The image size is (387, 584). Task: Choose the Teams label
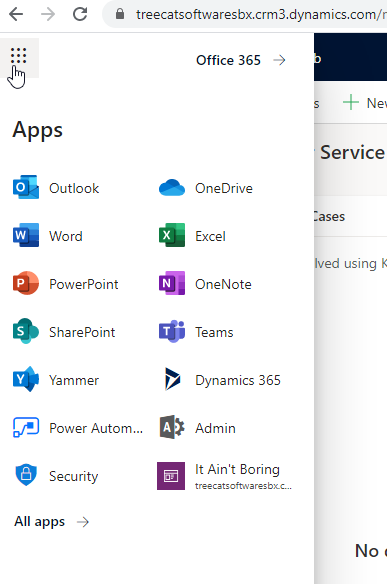(x=214, y=332)
